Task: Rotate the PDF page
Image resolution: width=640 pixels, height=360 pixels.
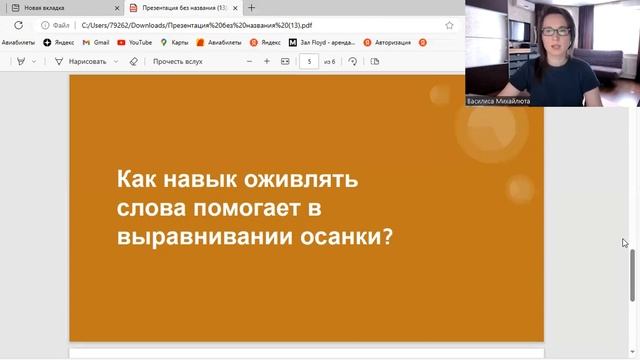Action: [x=353, y=61]
